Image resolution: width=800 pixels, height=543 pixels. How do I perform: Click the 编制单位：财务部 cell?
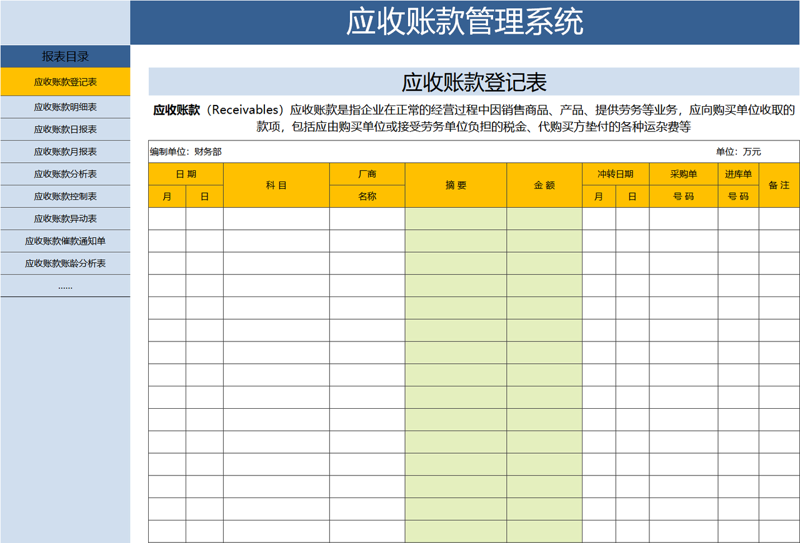click(186, 152)
